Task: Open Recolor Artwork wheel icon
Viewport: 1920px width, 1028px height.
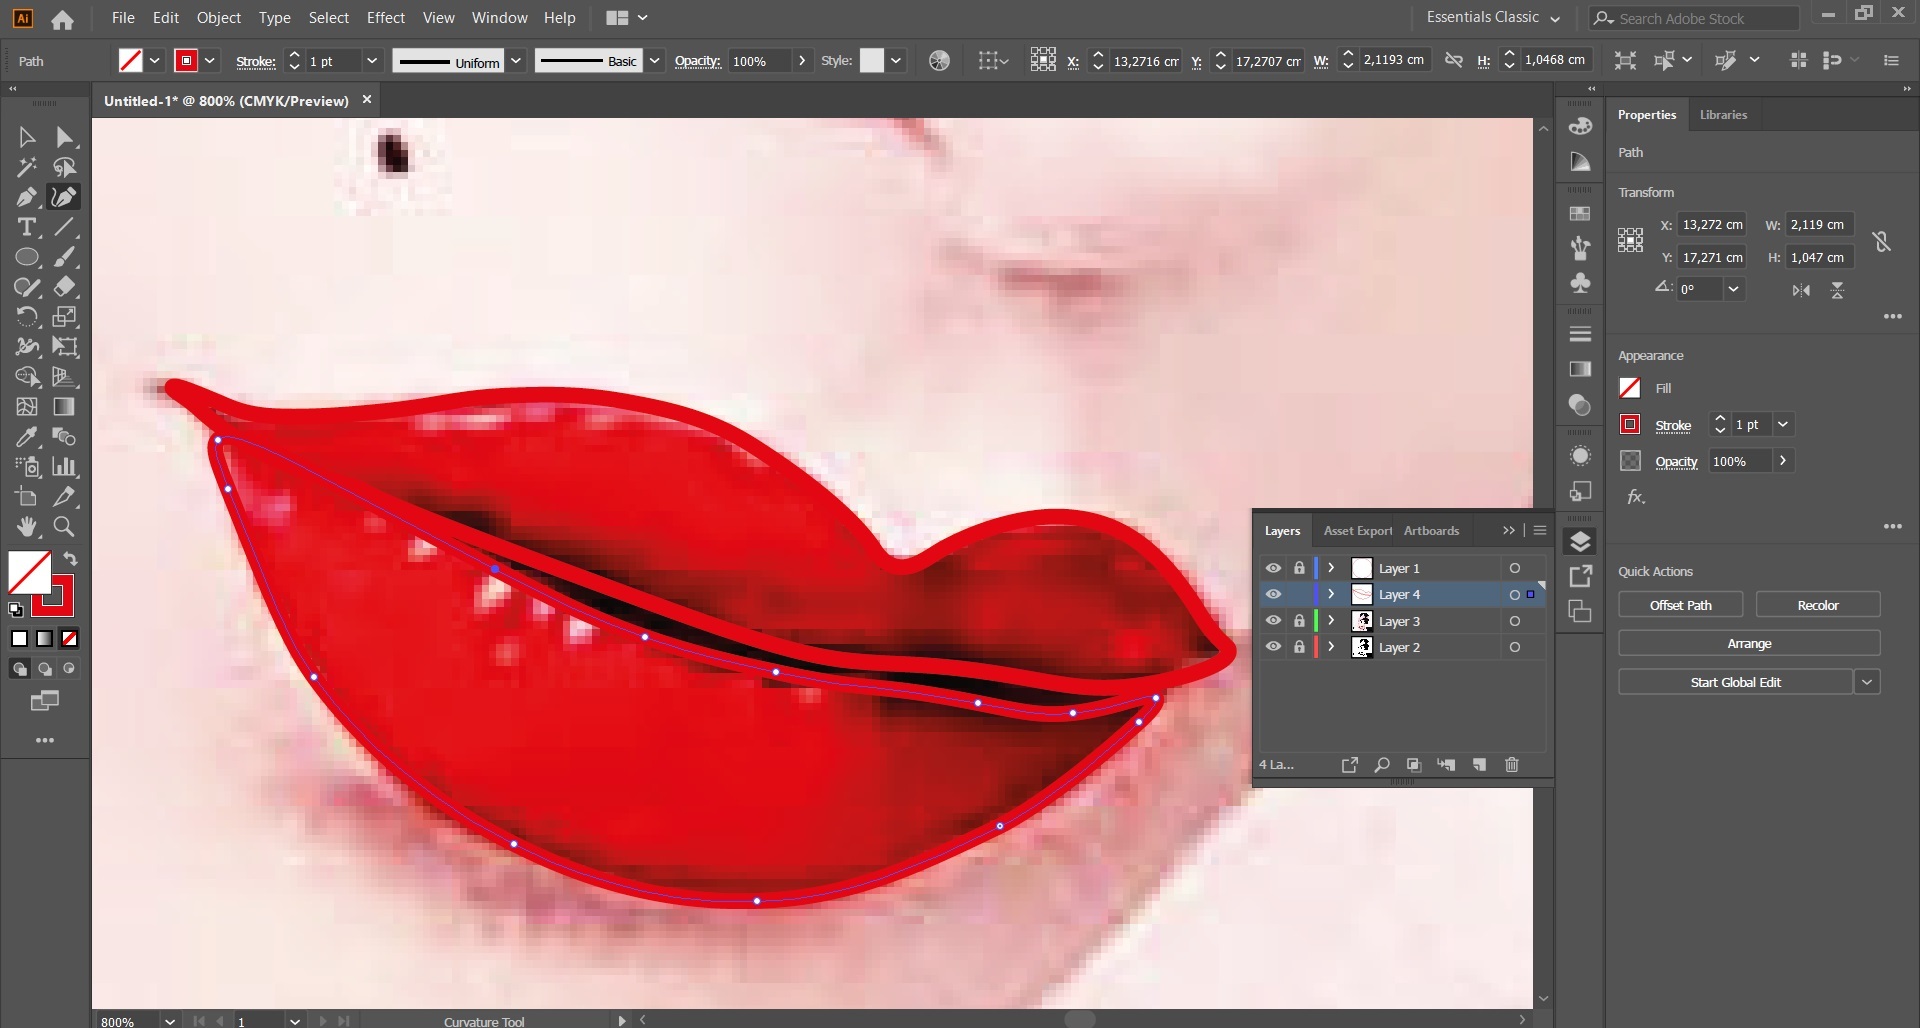Action: [x=939, y=61]
